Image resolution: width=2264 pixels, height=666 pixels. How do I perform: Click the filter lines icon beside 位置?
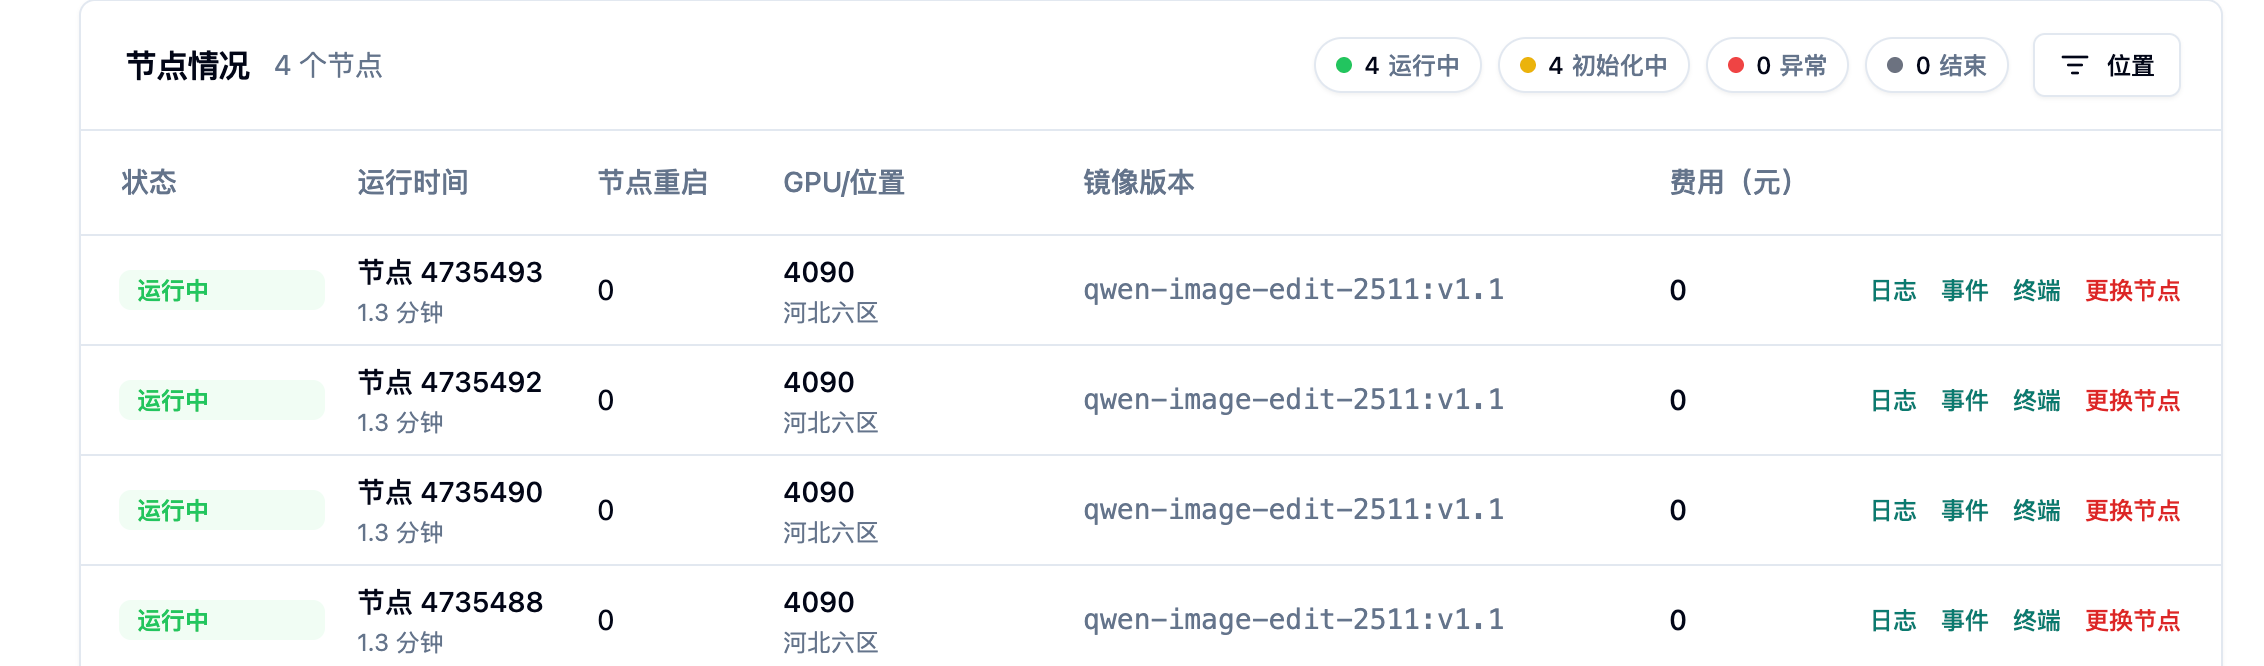pyautogui.click(x=2075, y=66)
